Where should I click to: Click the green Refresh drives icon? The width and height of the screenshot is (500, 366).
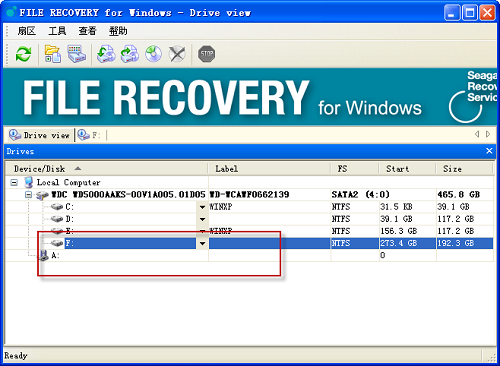(x=23, y=54)
